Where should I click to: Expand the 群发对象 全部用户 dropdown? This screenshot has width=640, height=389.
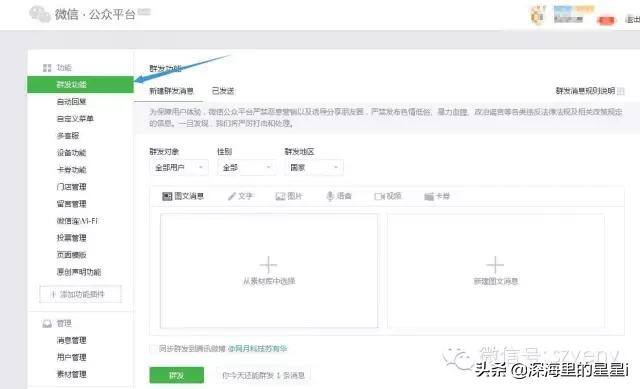pyautogui.click(x=179, y=168)
